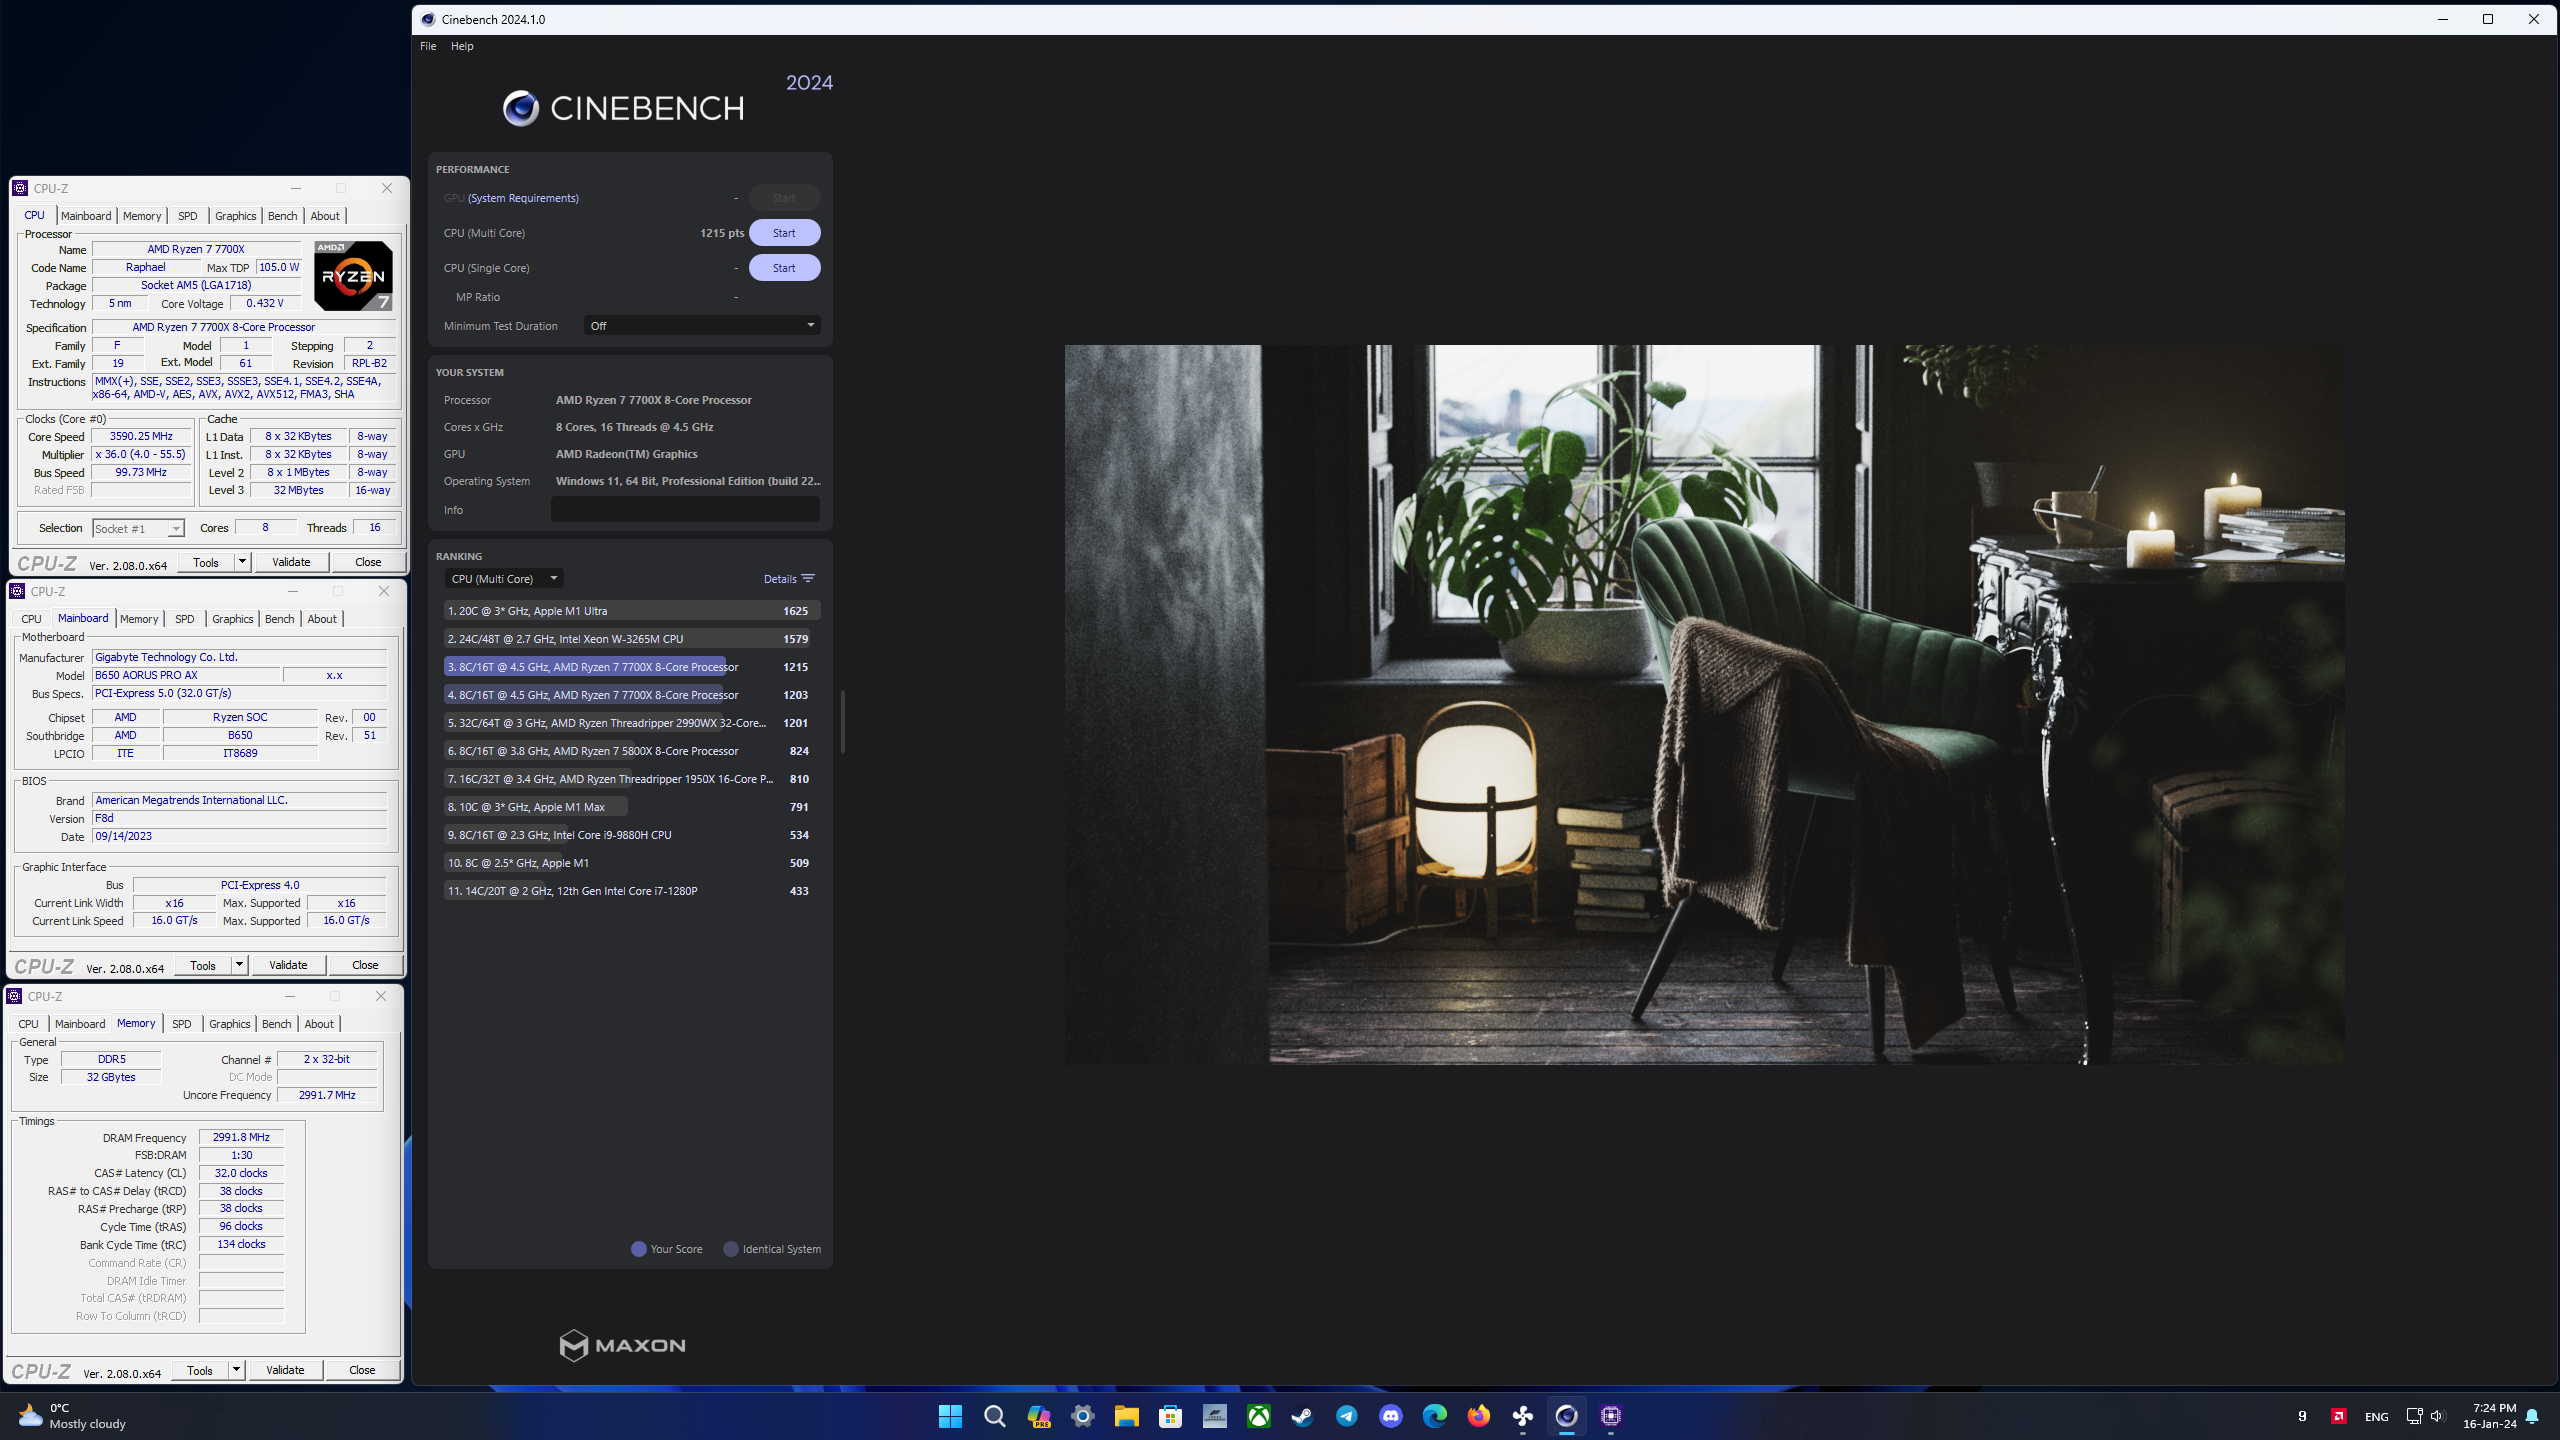Open the SPD tab in top CPU-Z window

[x=188, y=216]
